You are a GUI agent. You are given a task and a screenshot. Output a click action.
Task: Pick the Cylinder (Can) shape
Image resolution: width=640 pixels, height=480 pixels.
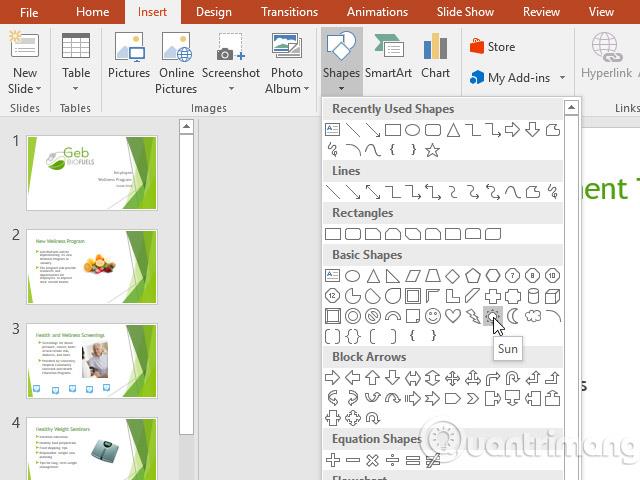coord(533,296)
